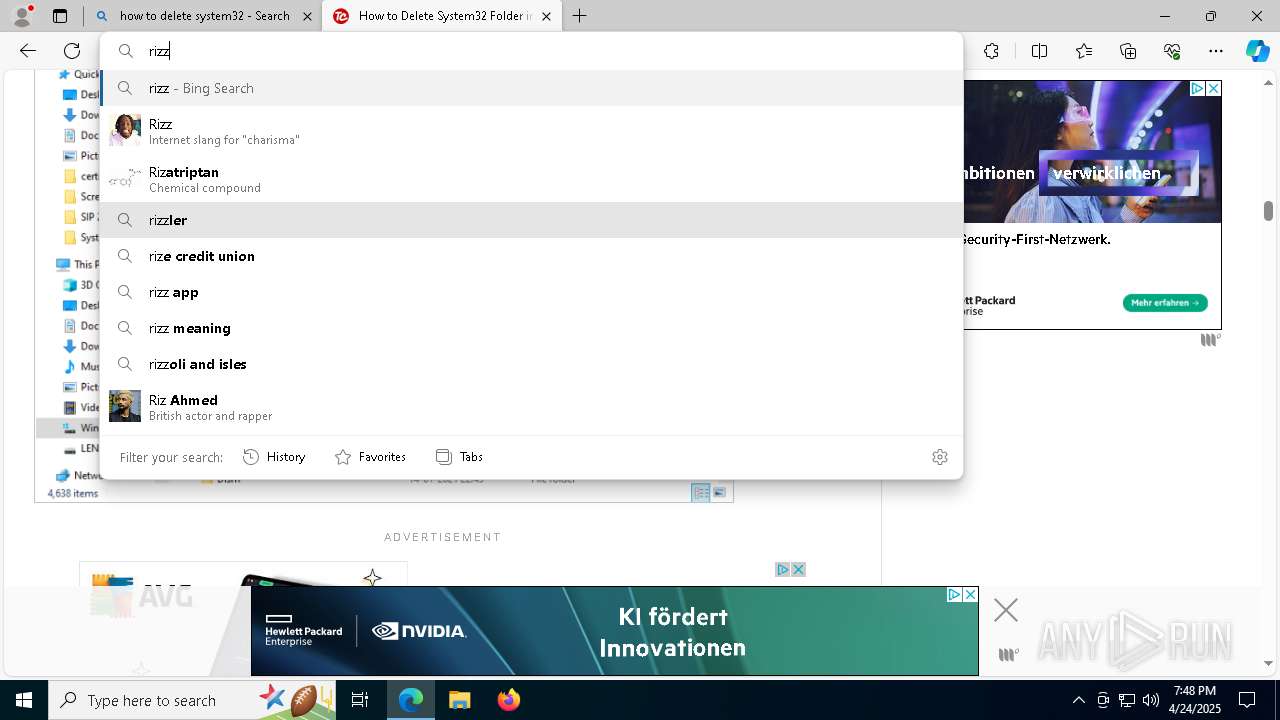The width and height of the screenshot is (1280, 720).
Task: Filter search by Tabs
Action: 460,457
